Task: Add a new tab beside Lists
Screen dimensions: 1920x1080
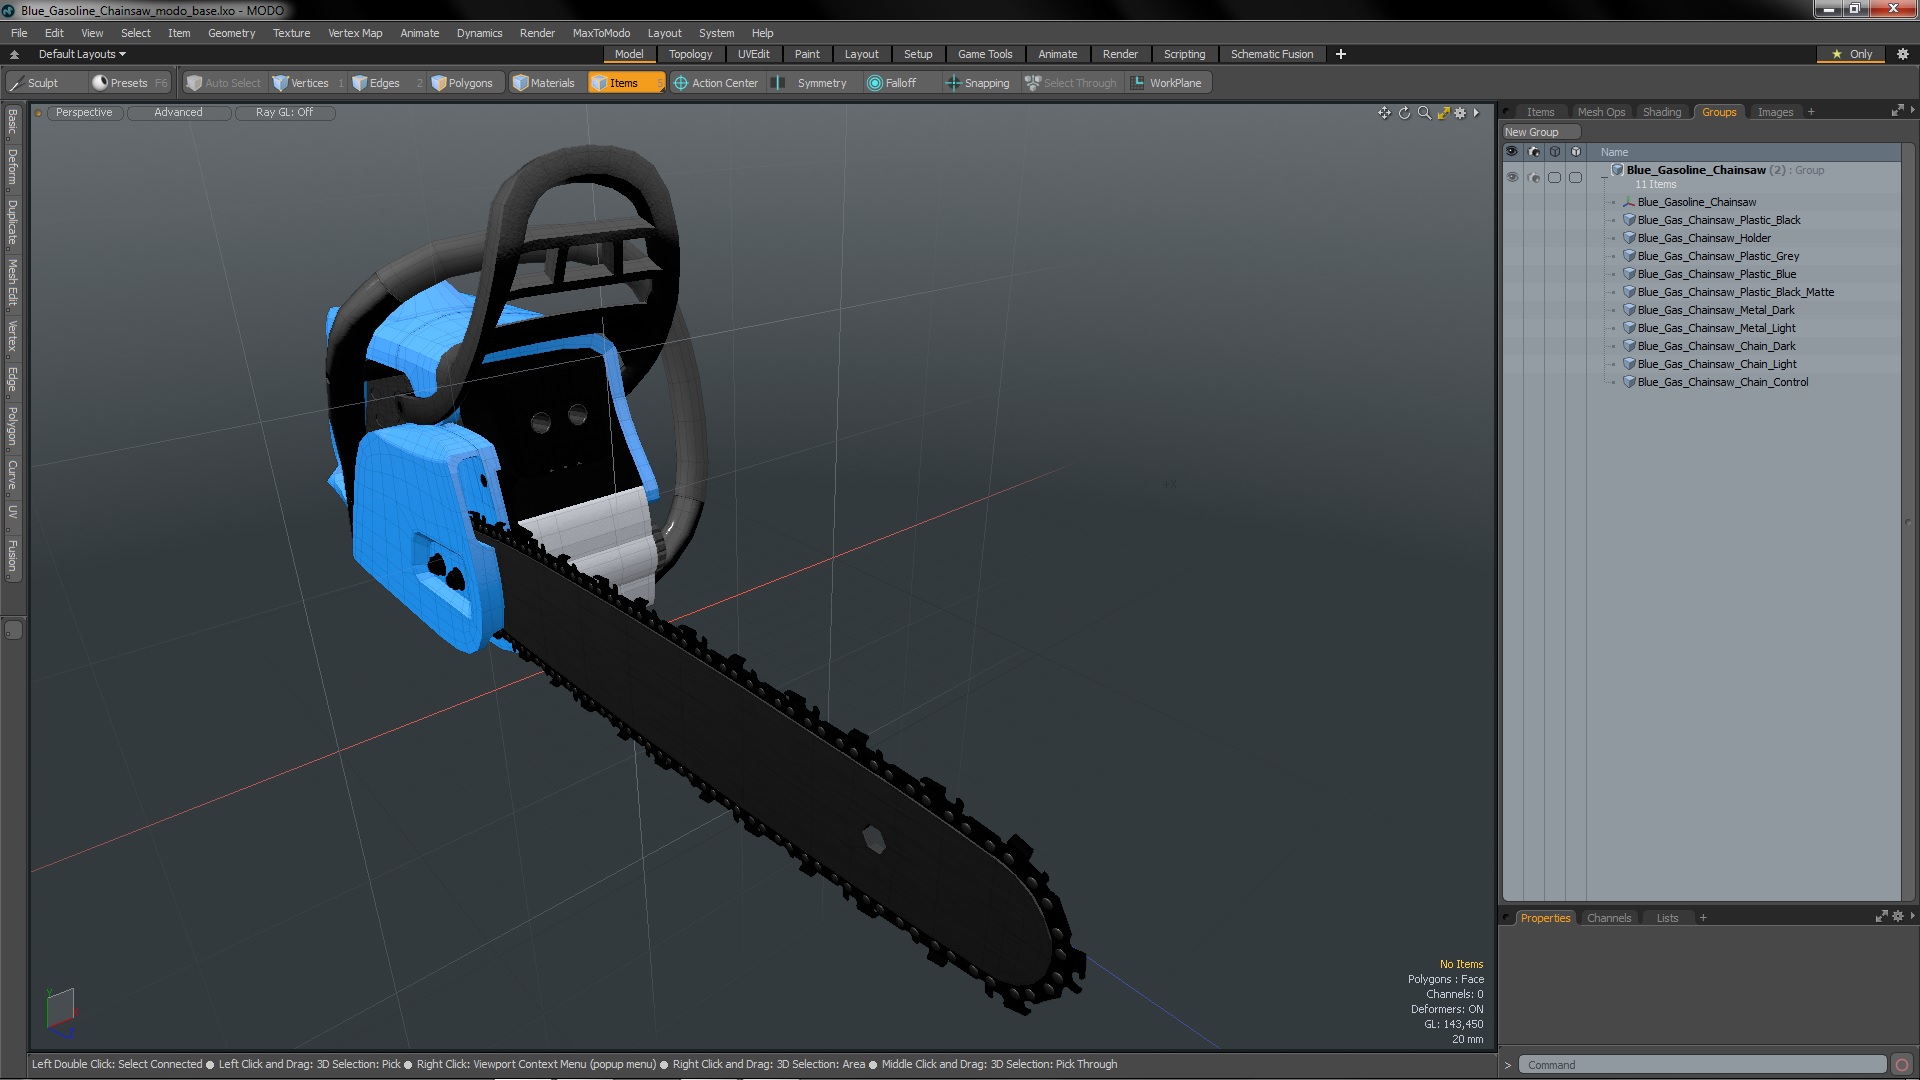Action: pyautogui.click(x=1703, y=918)
